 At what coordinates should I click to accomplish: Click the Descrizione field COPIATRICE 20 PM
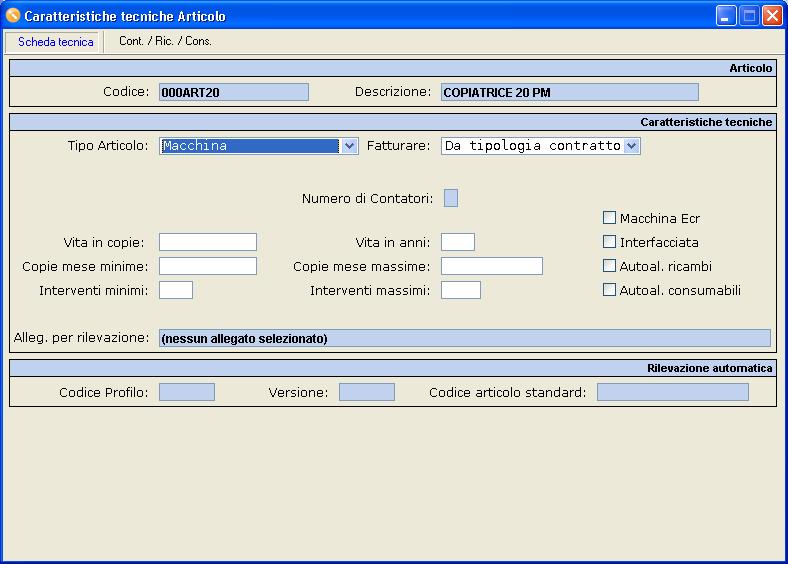569,92
